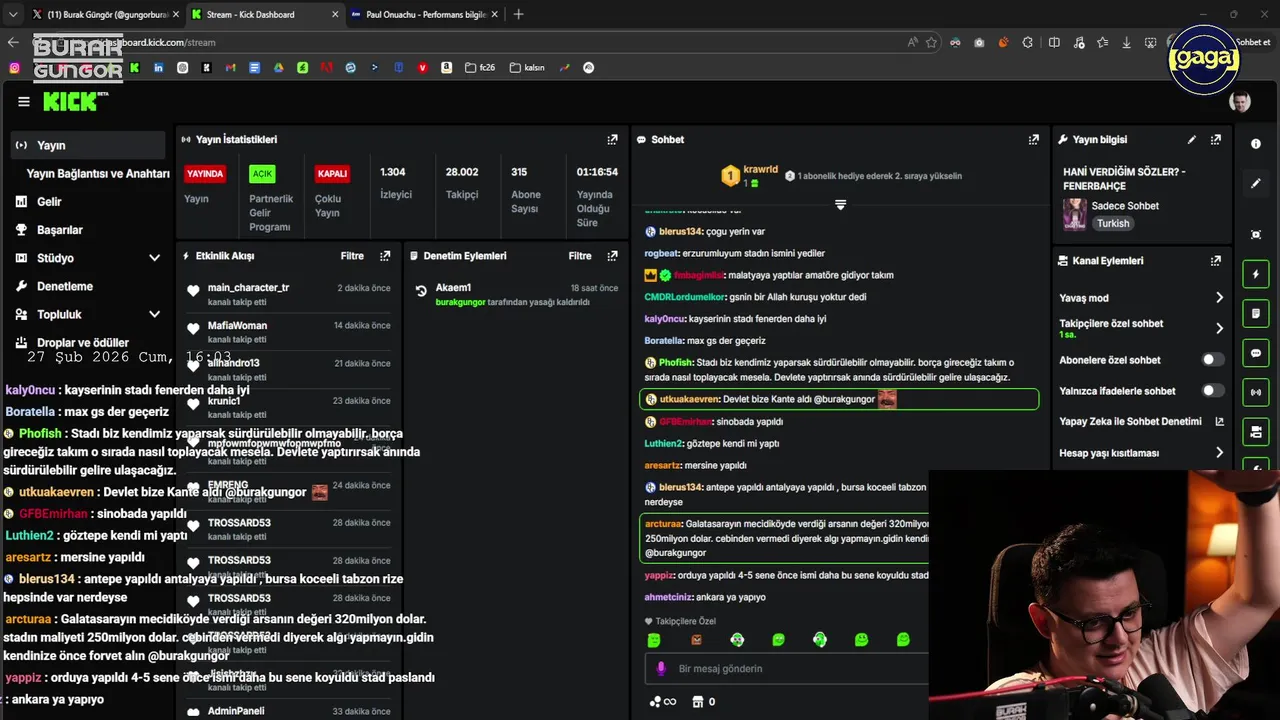Image resolution: width=1280 pixels, height=720 pixels.
Task: Select Yayın in the sidebar
Action: tap(88, 145)
